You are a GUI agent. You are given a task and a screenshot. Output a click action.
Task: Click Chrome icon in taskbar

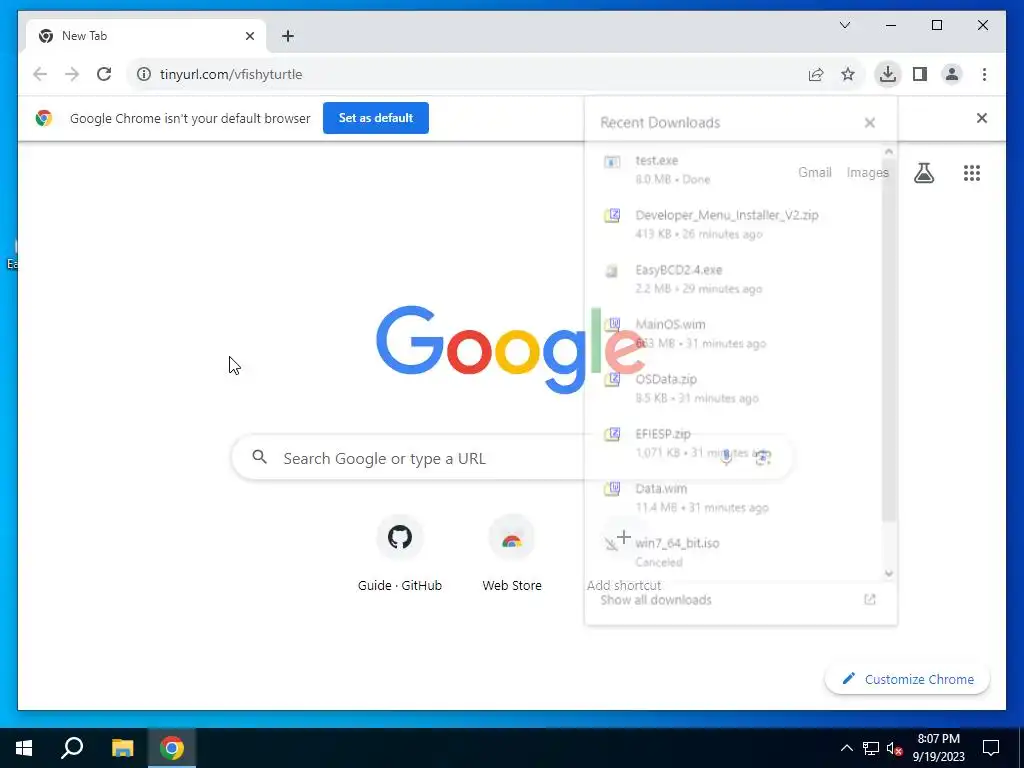[172, 748]
